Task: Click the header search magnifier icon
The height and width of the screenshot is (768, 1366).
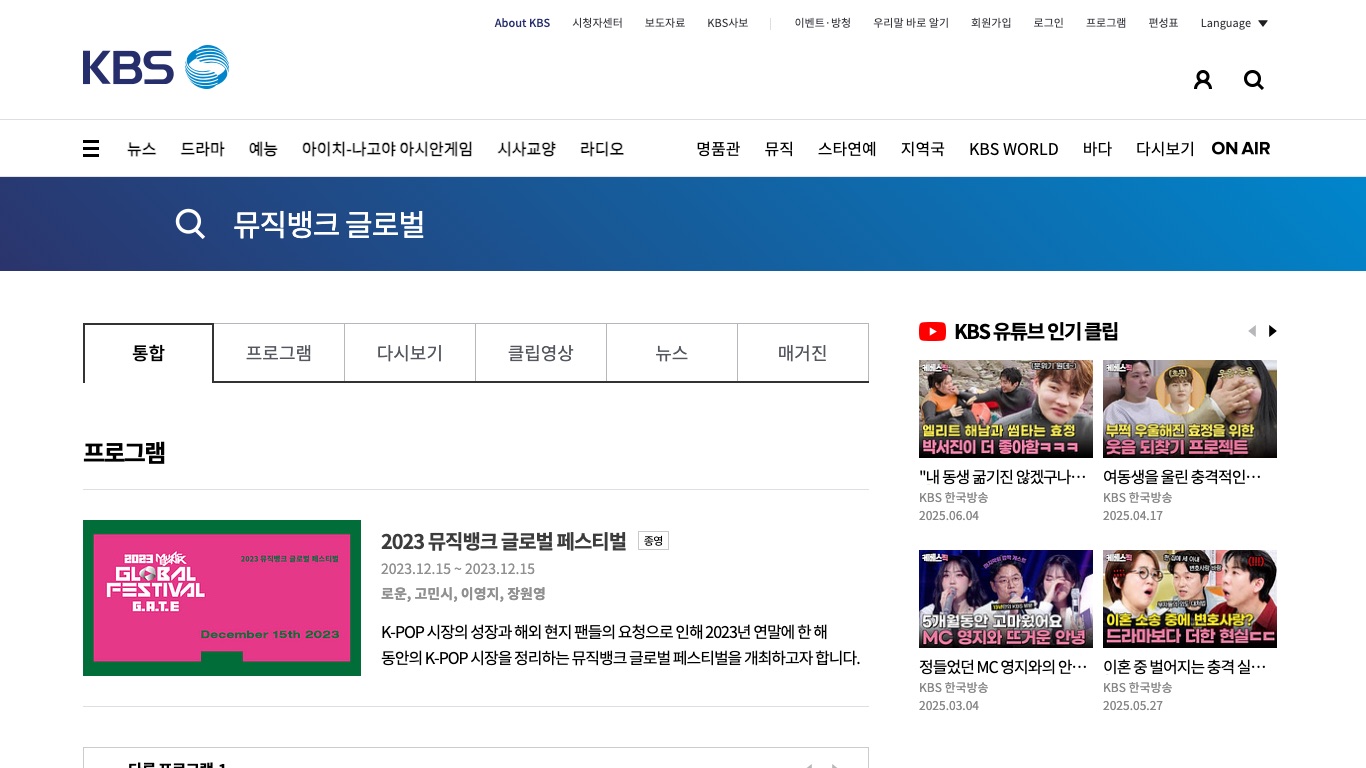Action: pyautogui.click(x=1254, y=80)
